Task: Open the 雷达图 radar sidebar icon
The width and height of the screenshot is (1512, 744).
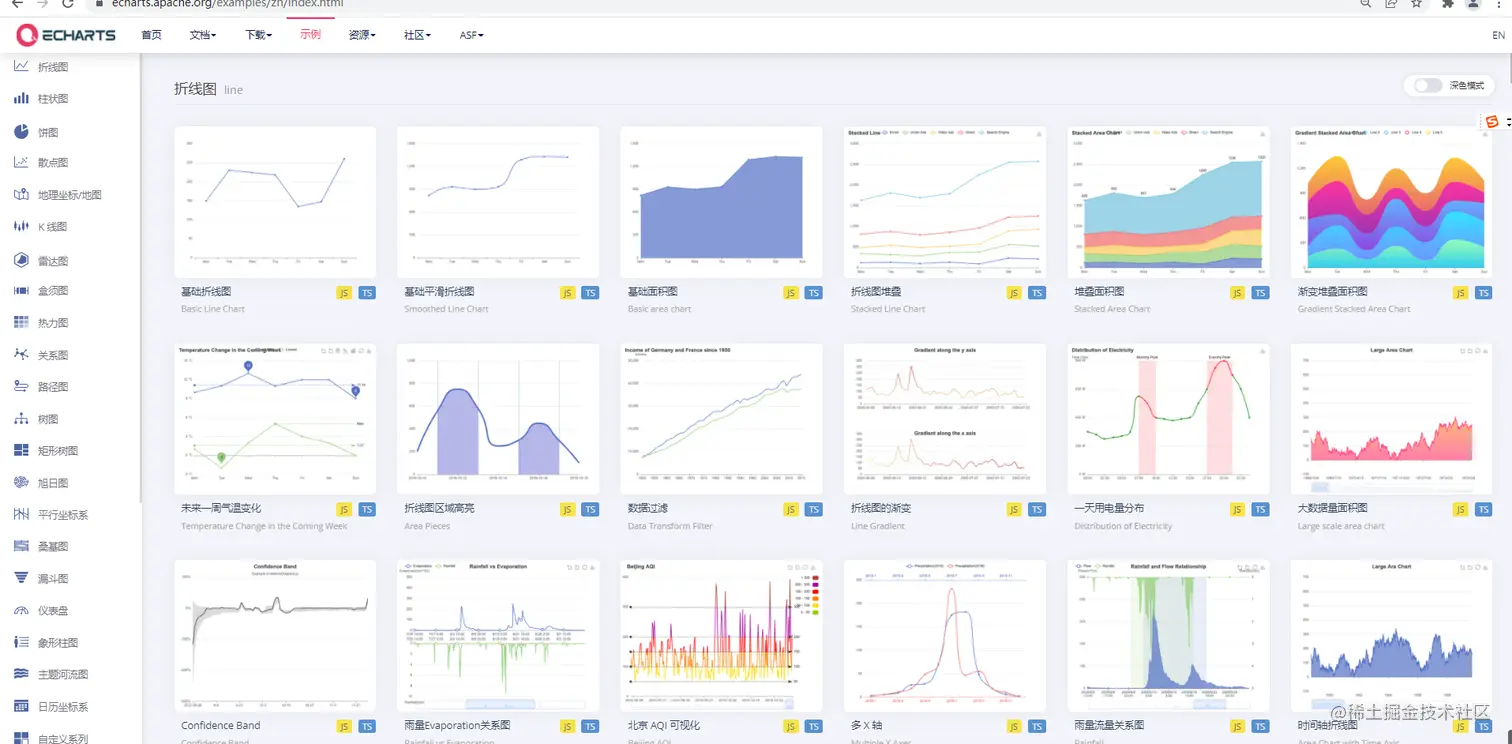Action: pos(20,260)
